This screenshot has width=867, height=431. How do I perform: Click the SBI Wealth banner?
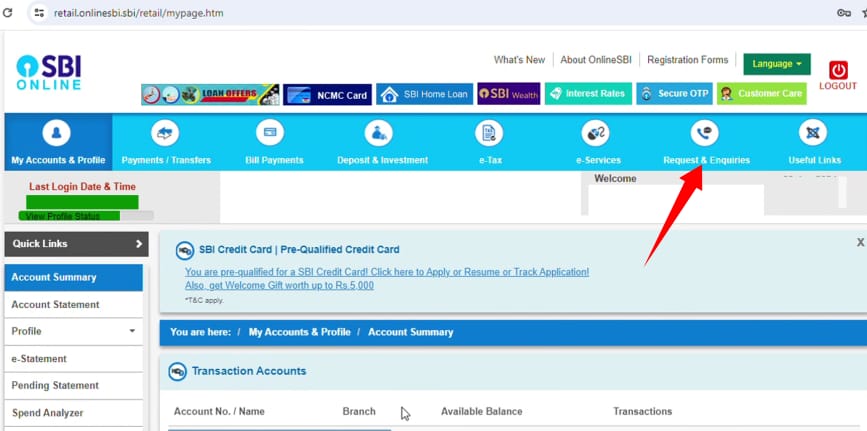click(509, 94)
